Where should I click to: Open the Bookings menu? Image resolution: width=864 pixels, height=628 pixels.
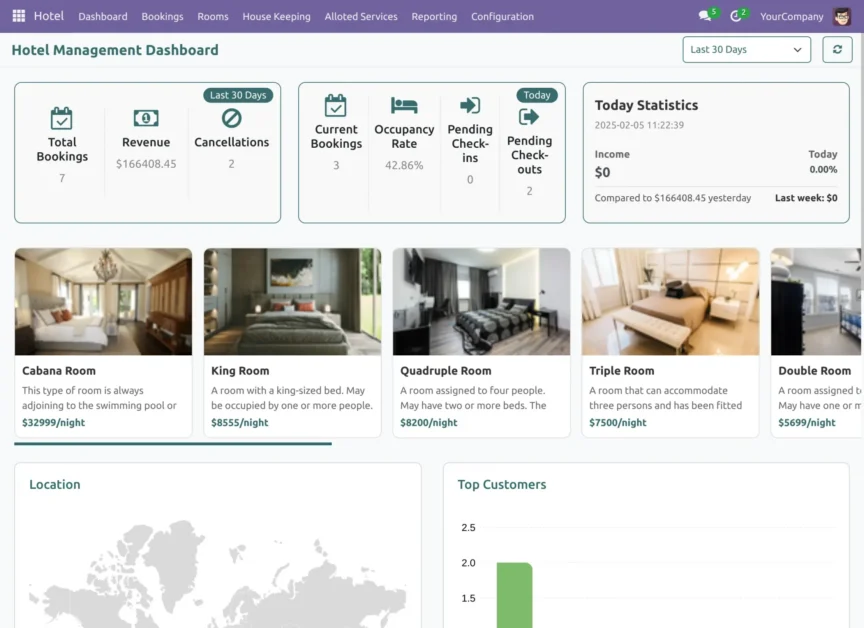click(x=162, y=16)
